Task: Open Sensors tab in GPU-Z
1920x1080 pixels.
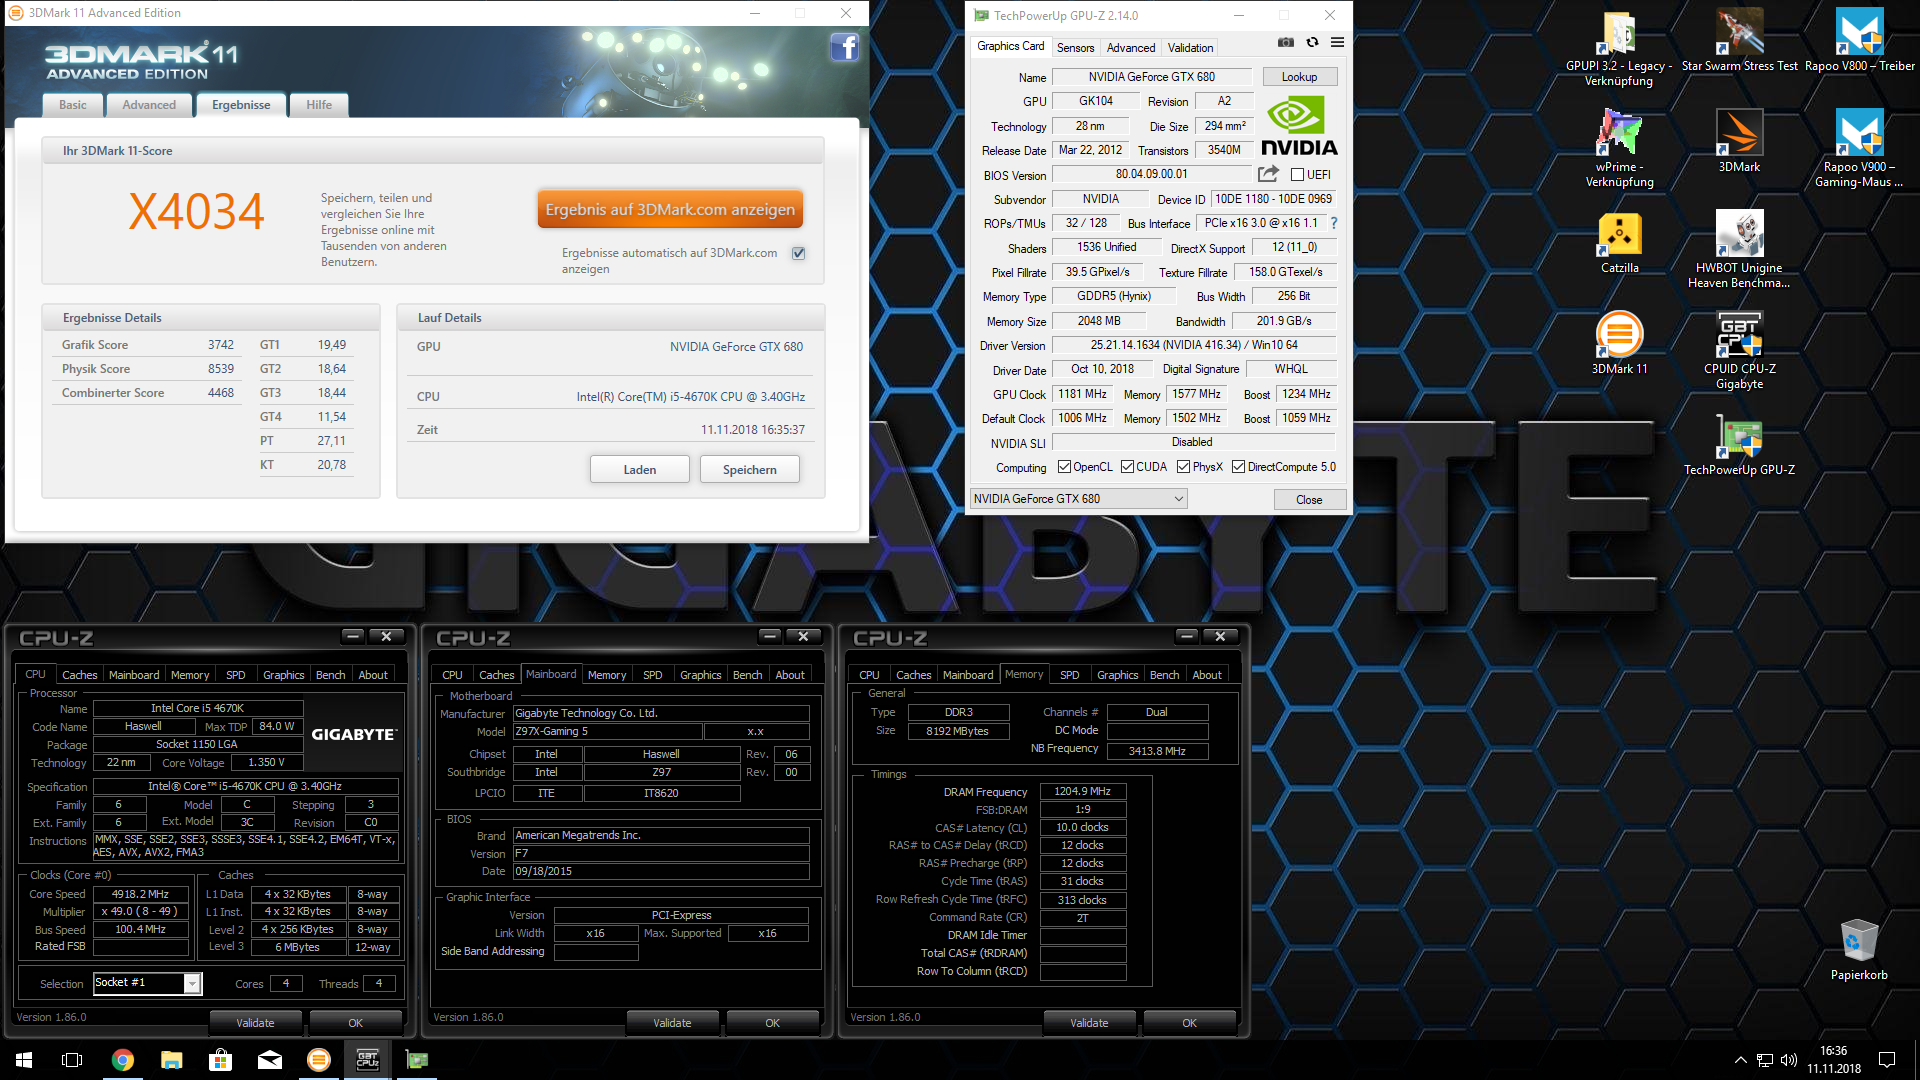Action: [x=1075, y=48]
